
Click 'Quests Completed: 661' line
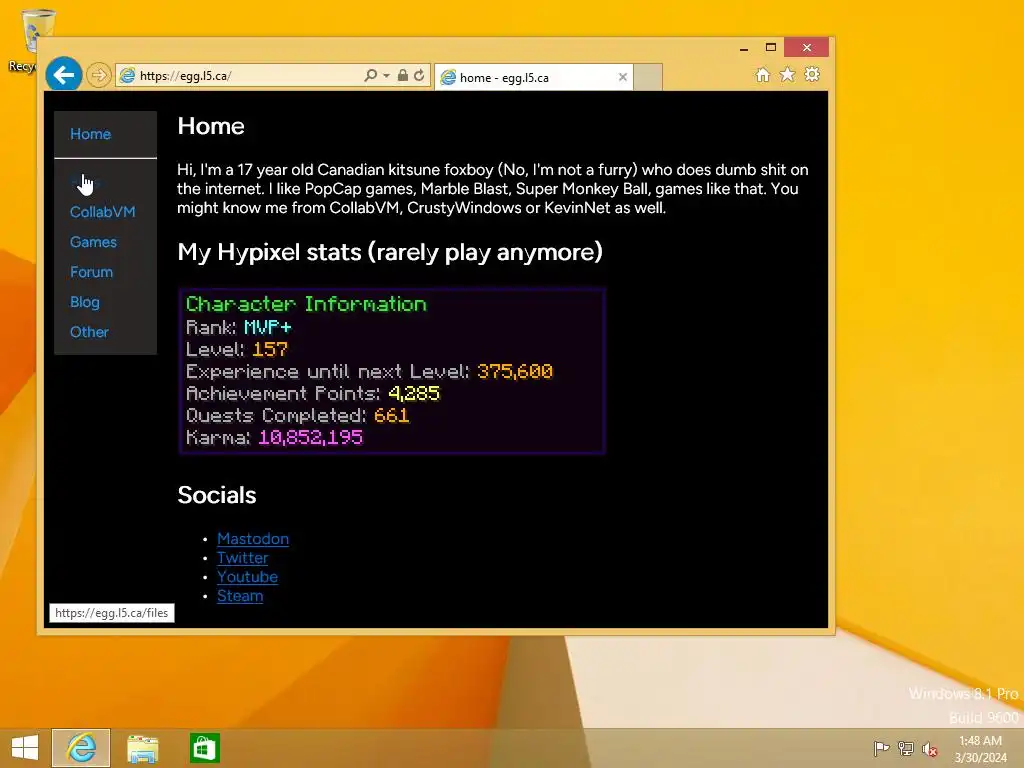pos(297,415)
